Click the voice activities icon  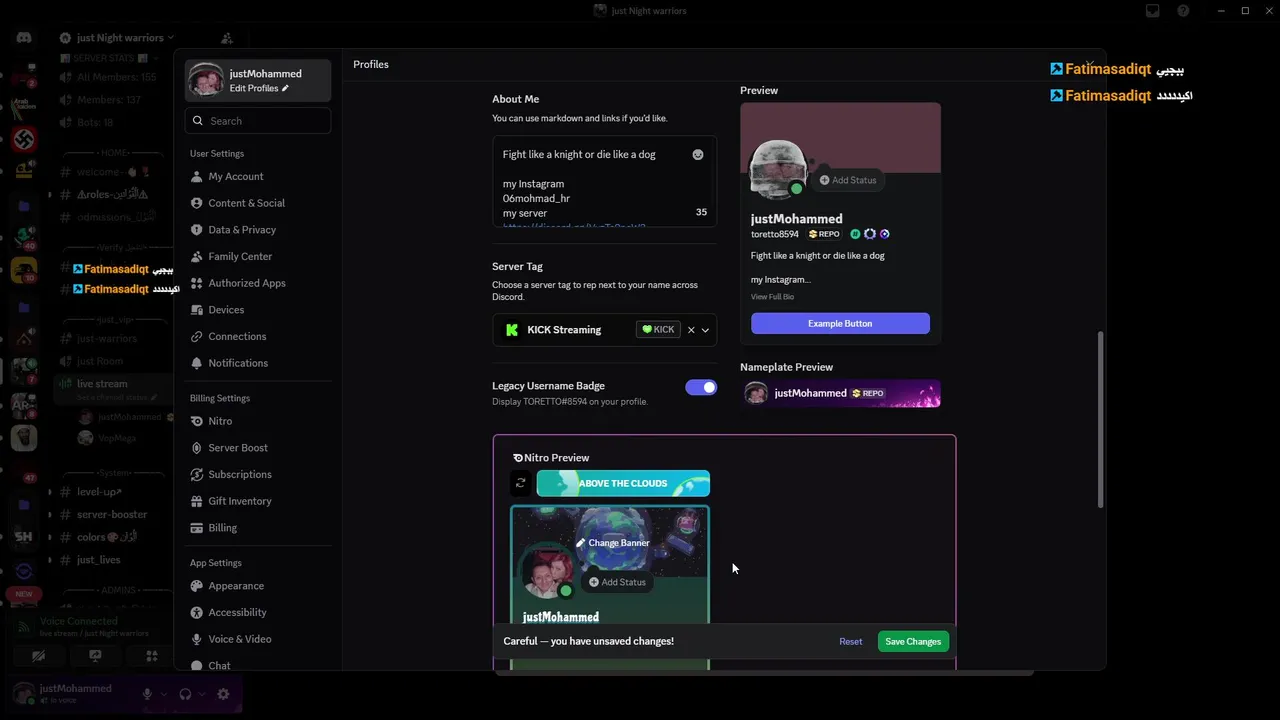152,656
